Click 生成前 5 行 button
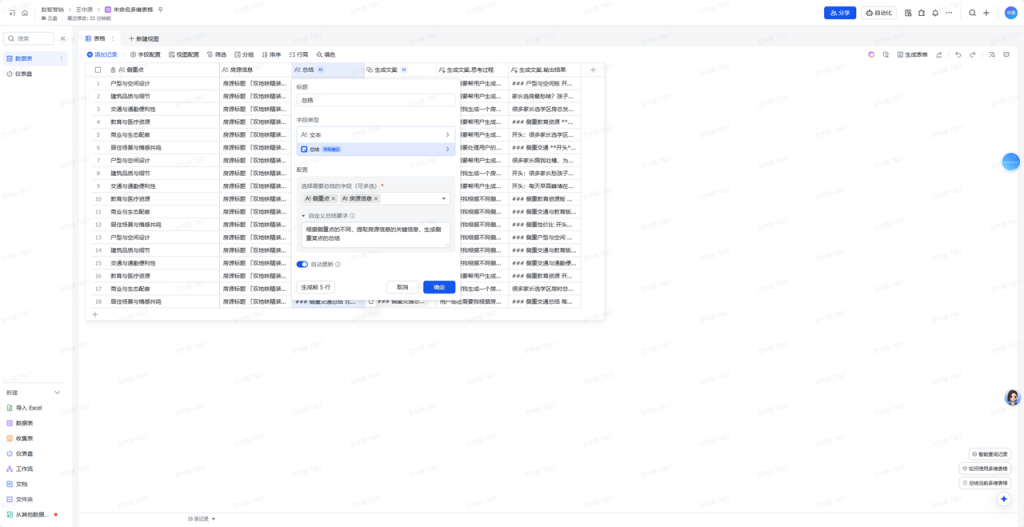Screen dimensions: 1024x527 [316, 287]
